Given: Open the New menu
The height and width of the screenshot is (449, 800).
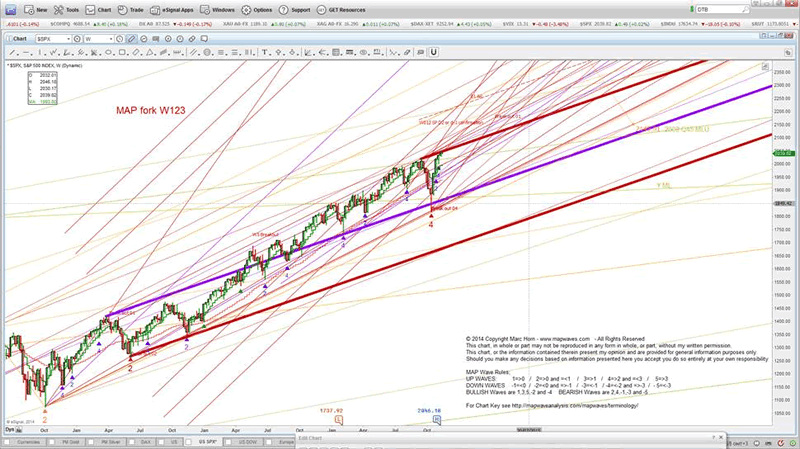Looking at the screenshot, I should pos(35,10).
